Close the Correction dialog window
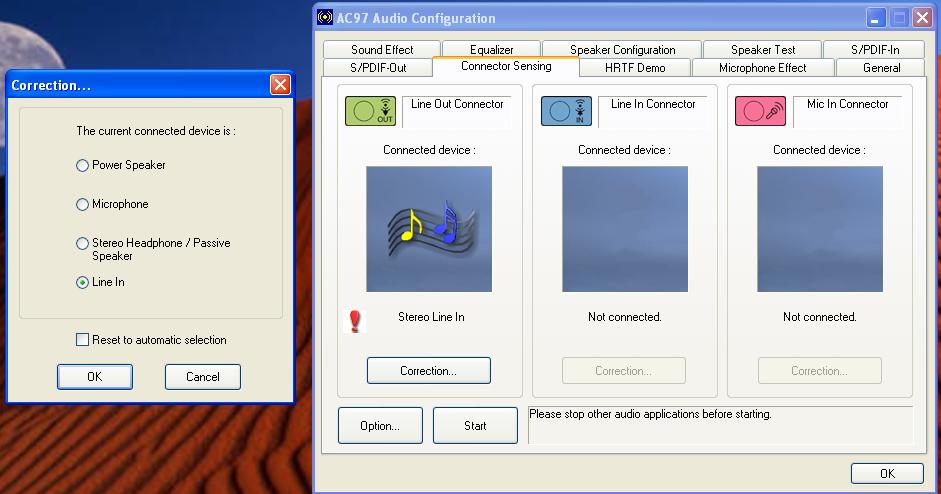The image size is (941, 494). [x=280, y=85]
